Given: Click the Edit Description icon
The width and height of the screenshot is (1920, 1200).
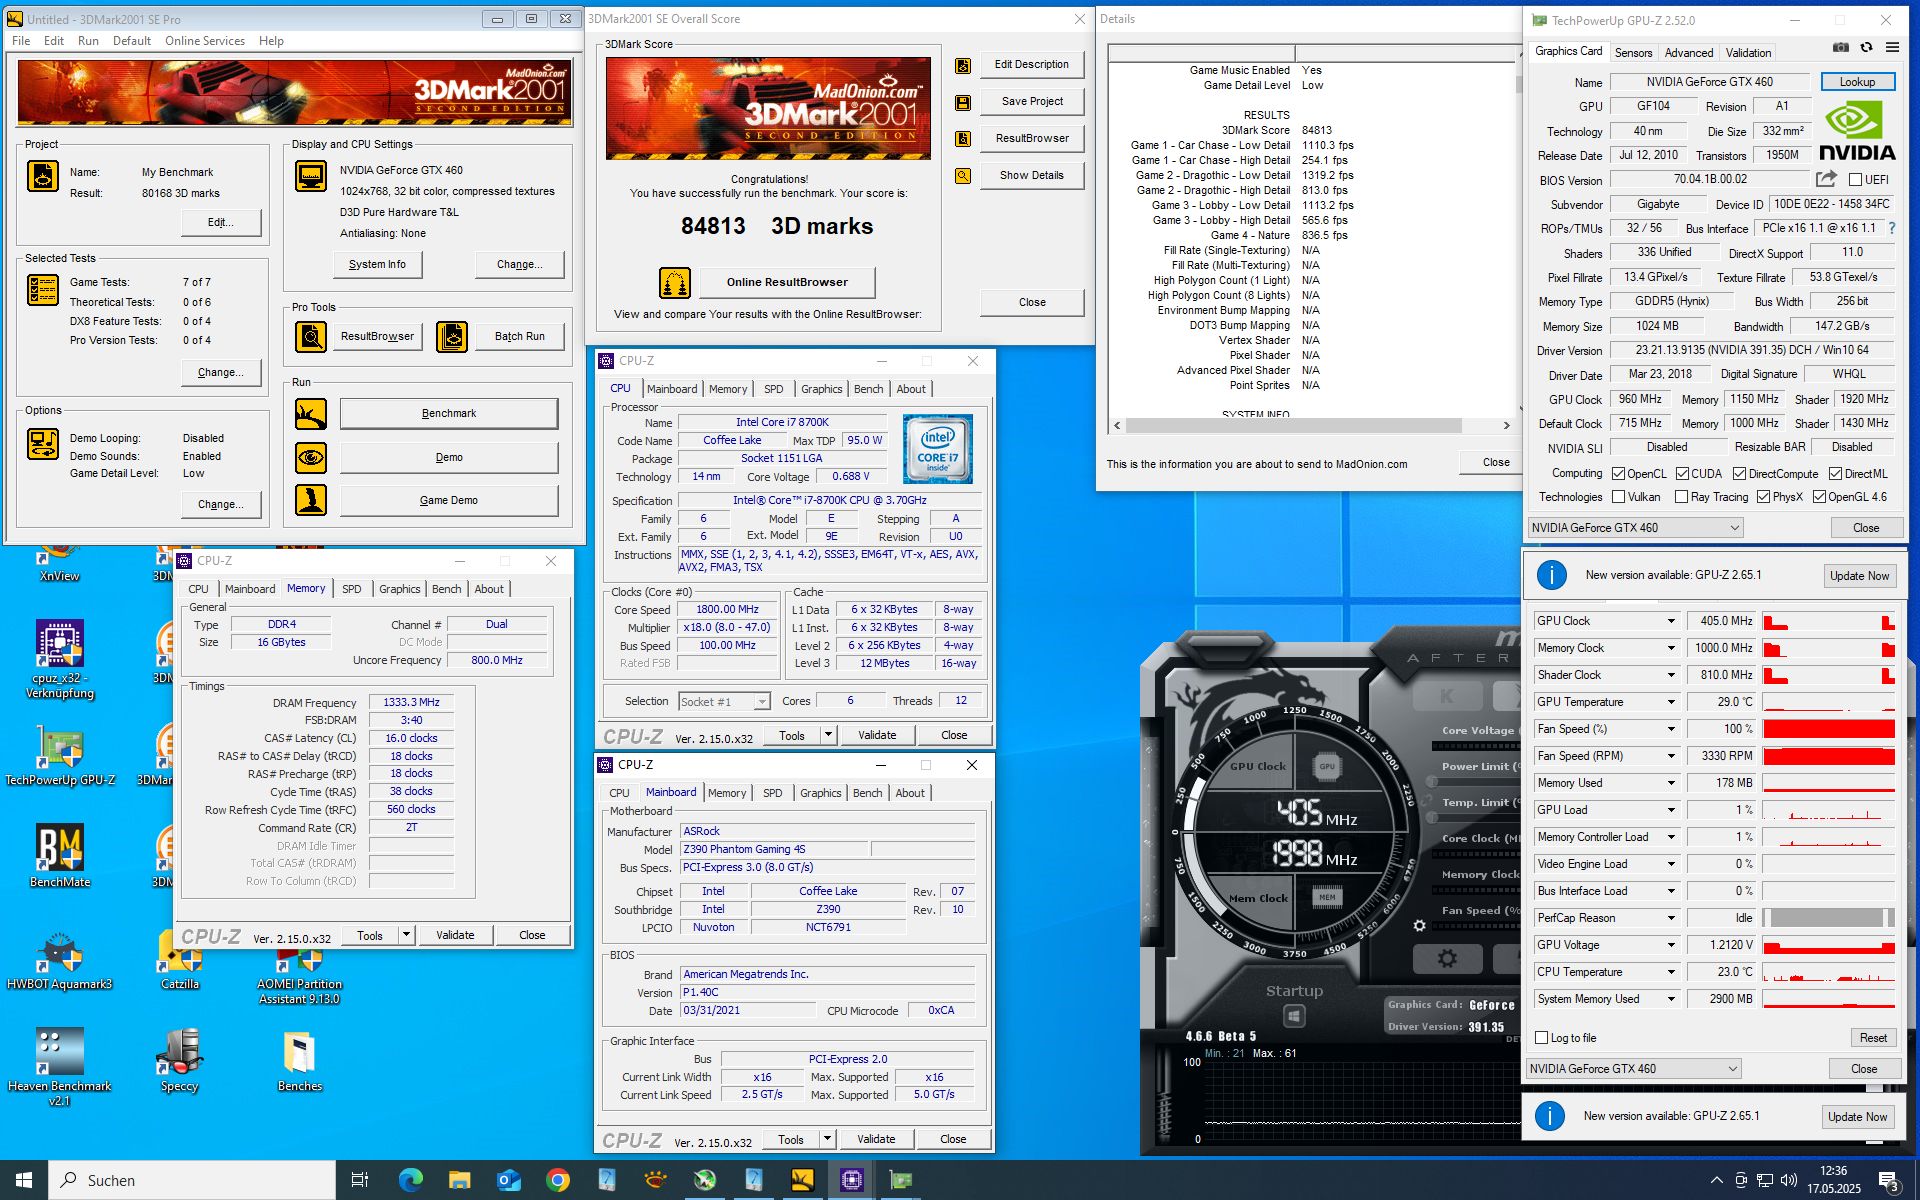Looking at the screenshot, I should 963,65.
